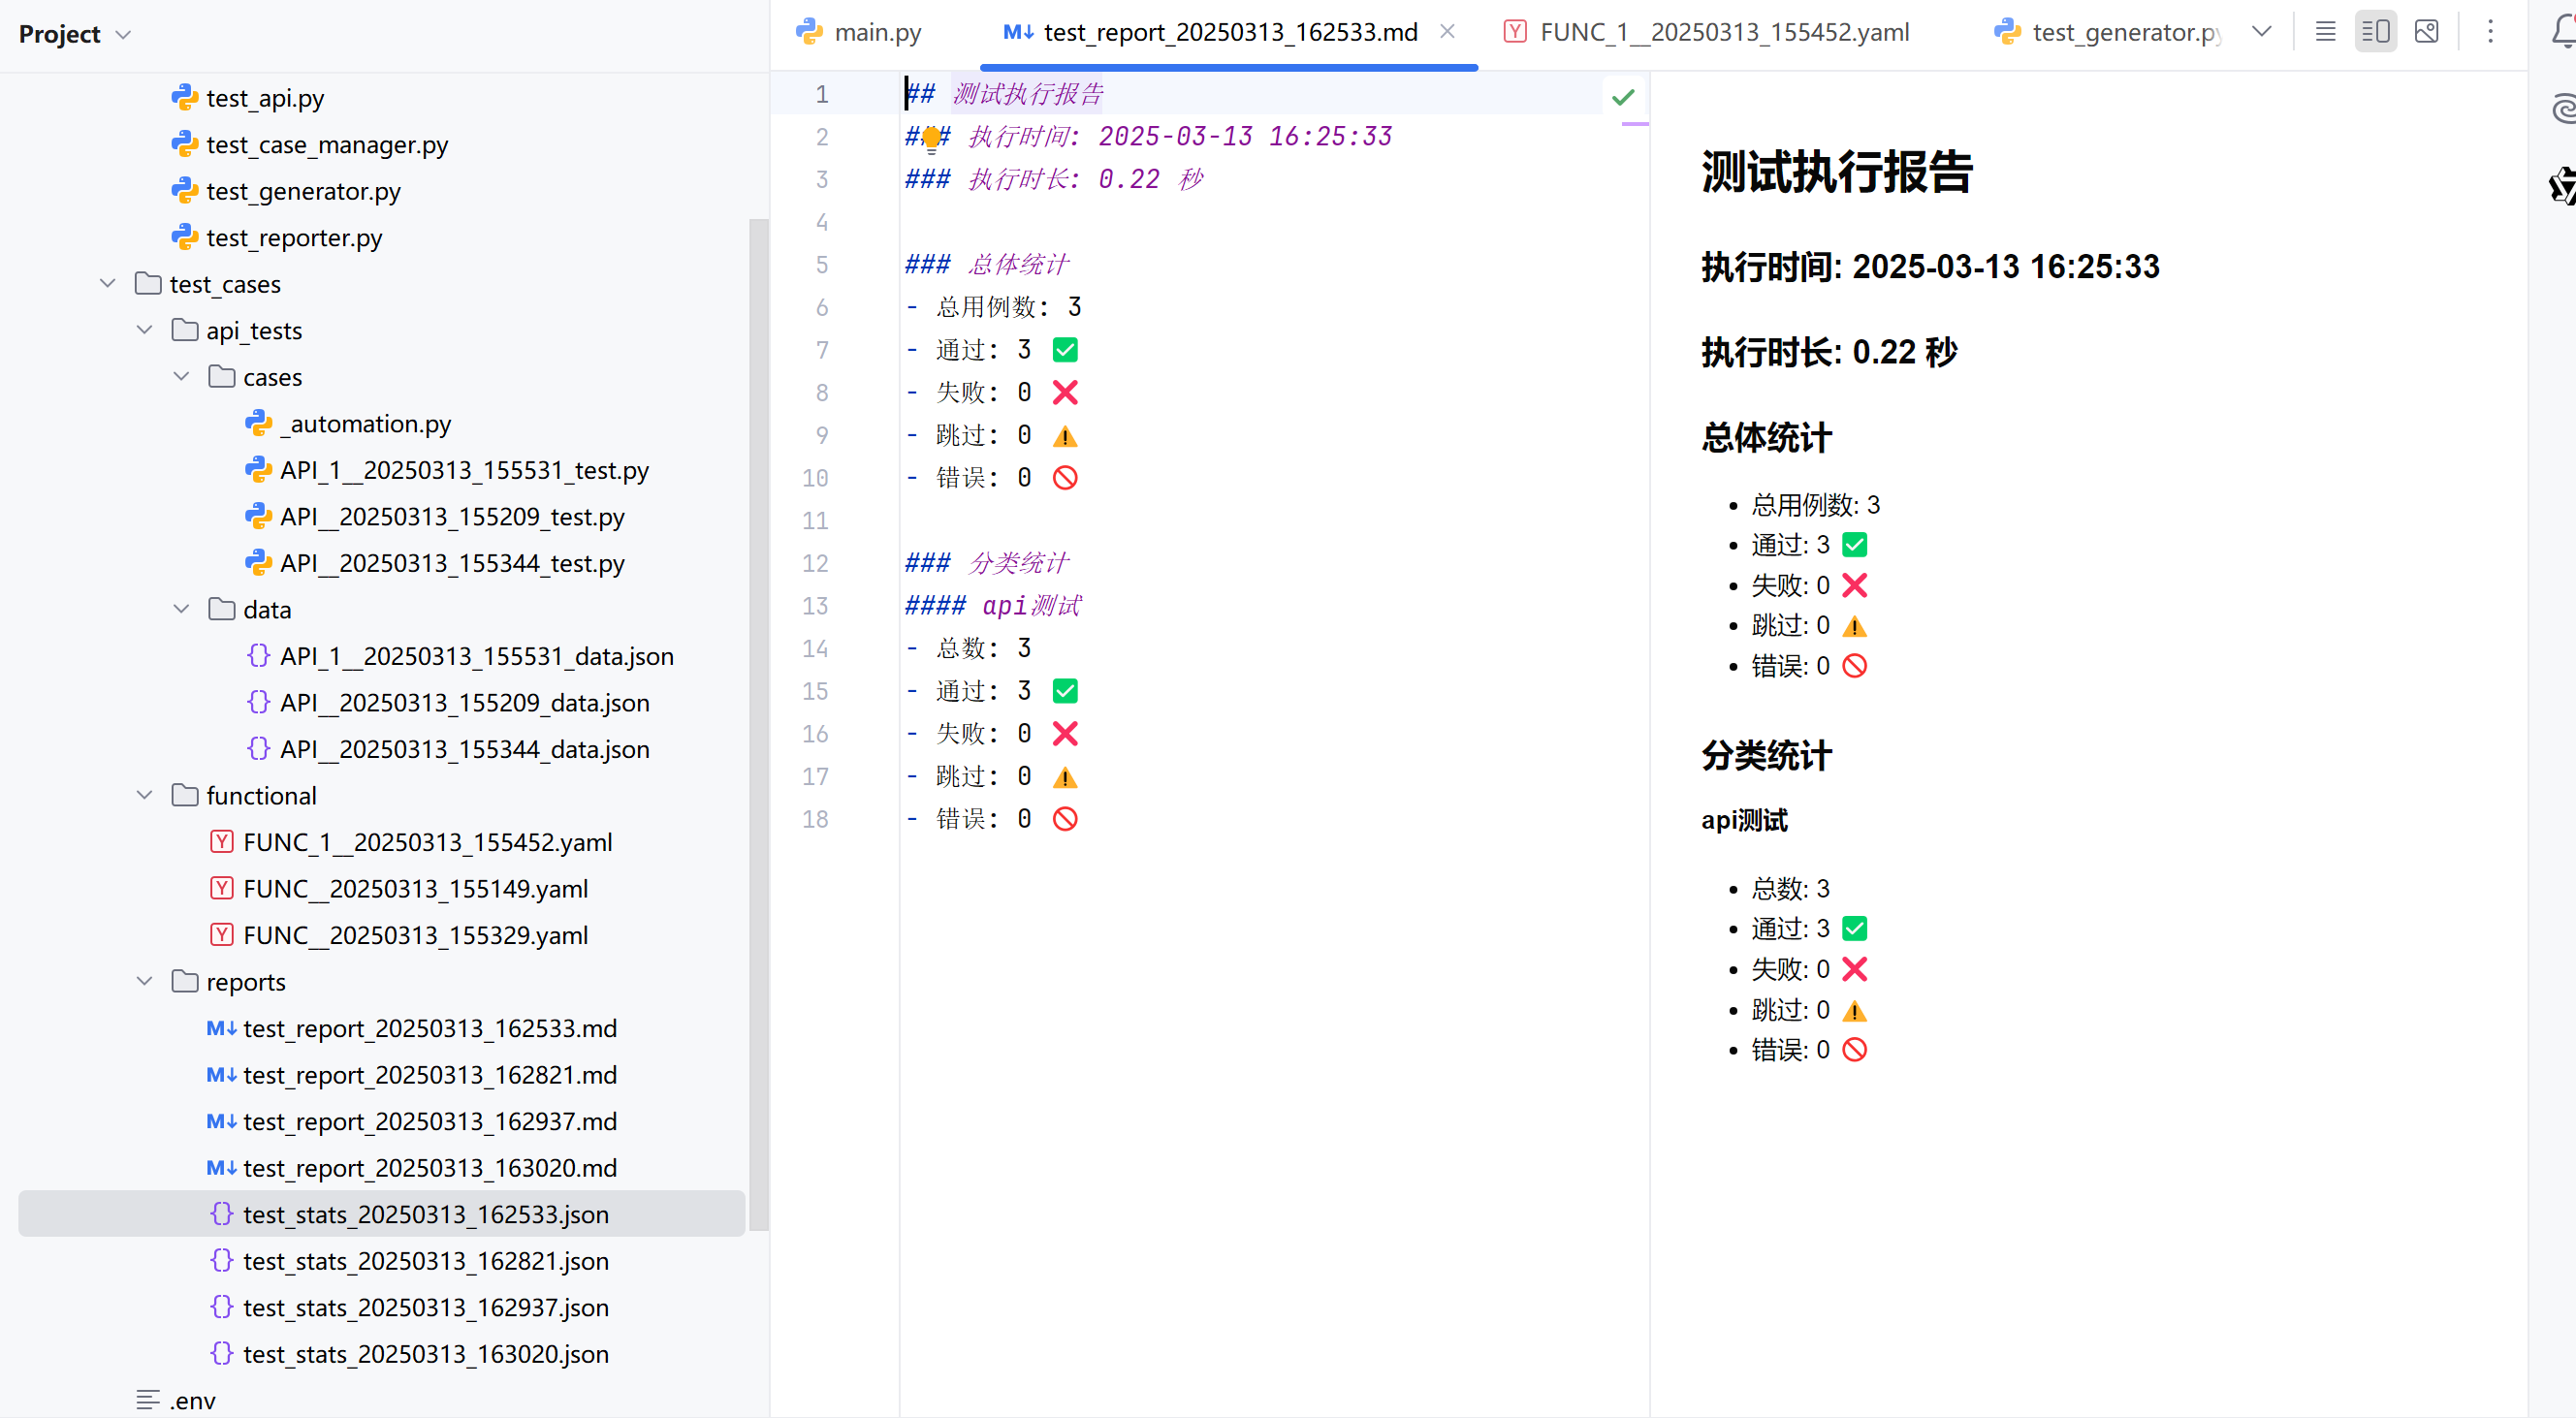
Task: Switch to the main.py tab
Action: coord(877,32)
